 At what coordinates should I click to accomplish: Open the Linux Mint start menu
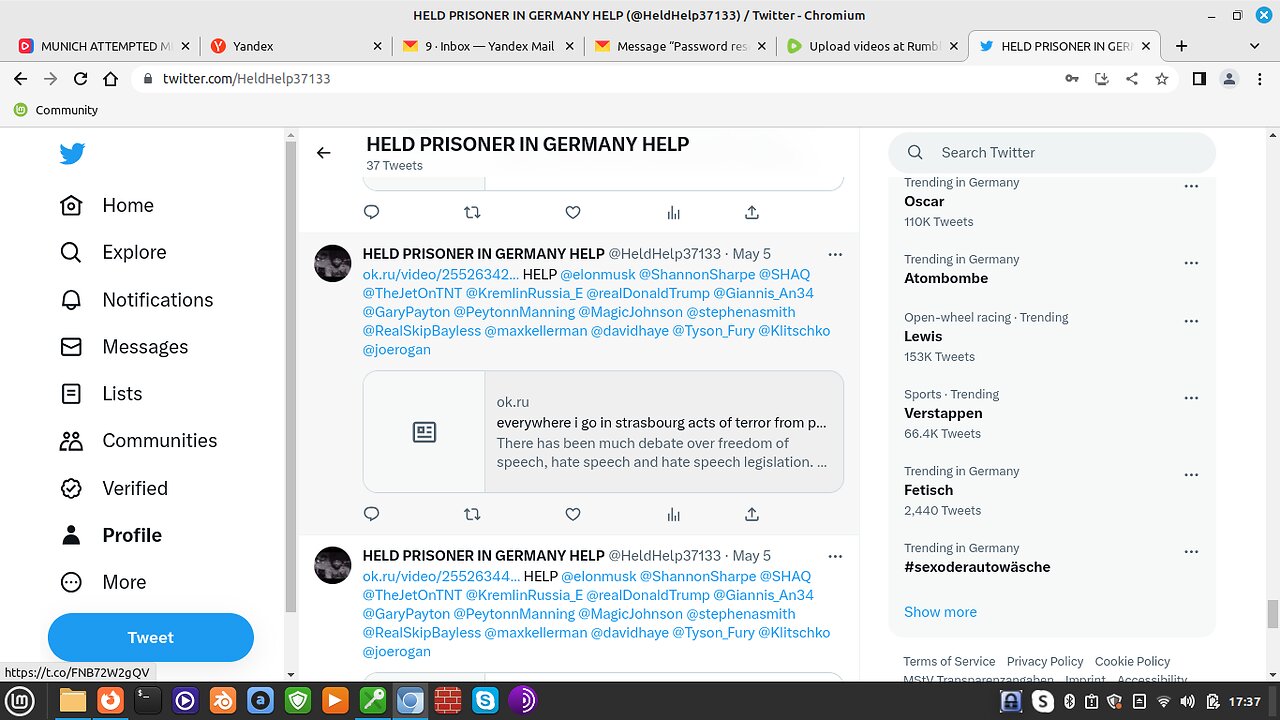coord(20,701)
